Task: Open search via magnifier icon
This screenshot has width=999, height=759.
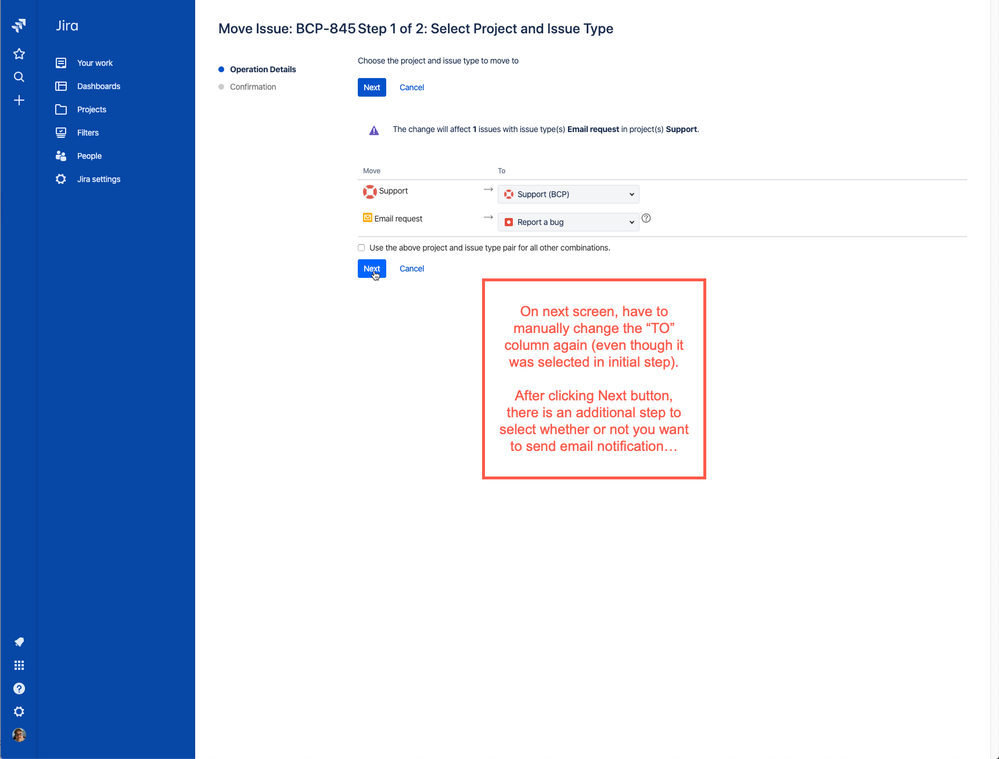Action: tap(19, 77)
